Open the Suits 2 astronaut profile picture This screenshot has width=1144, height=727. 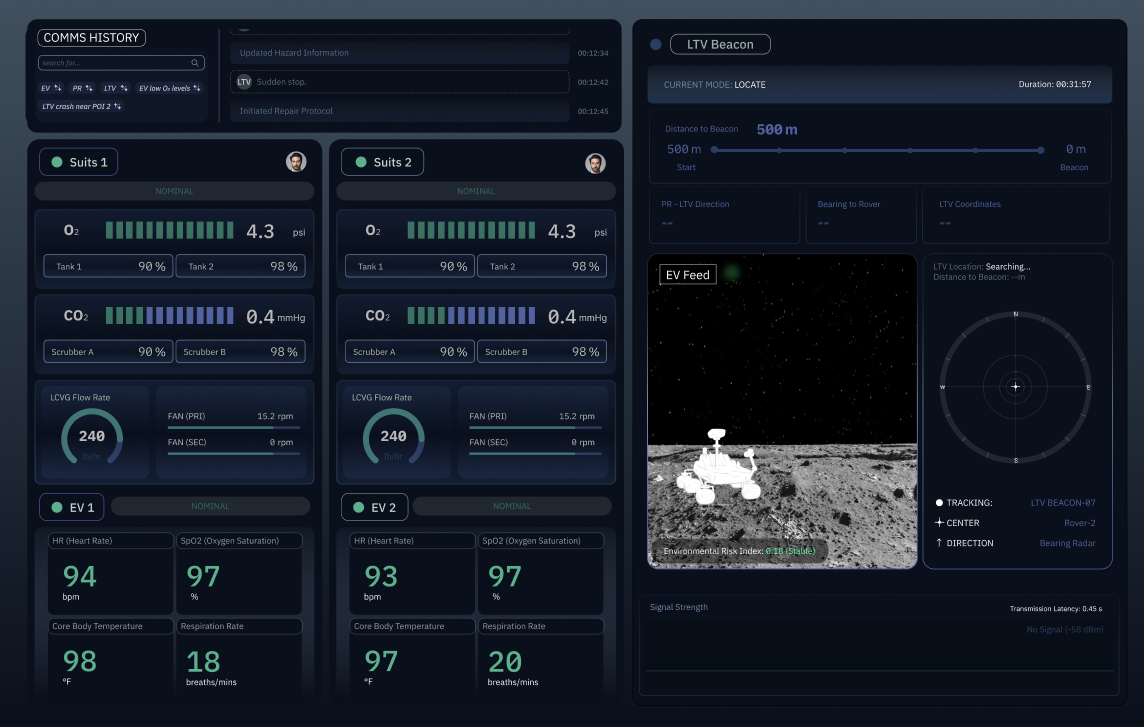coord(595,164)
